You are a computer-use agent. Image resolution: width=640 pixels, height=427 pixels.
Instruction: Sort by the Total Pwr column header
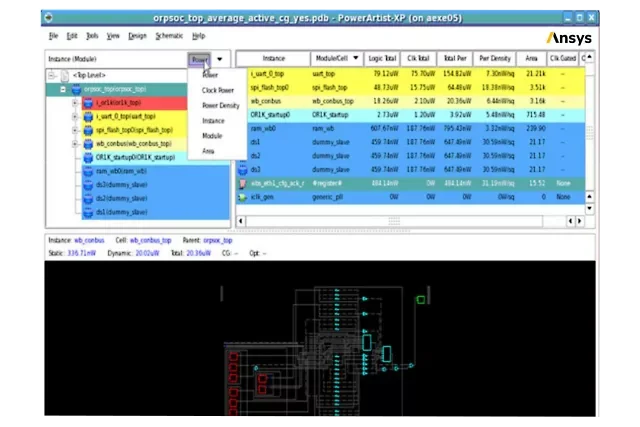coord(455,58)
